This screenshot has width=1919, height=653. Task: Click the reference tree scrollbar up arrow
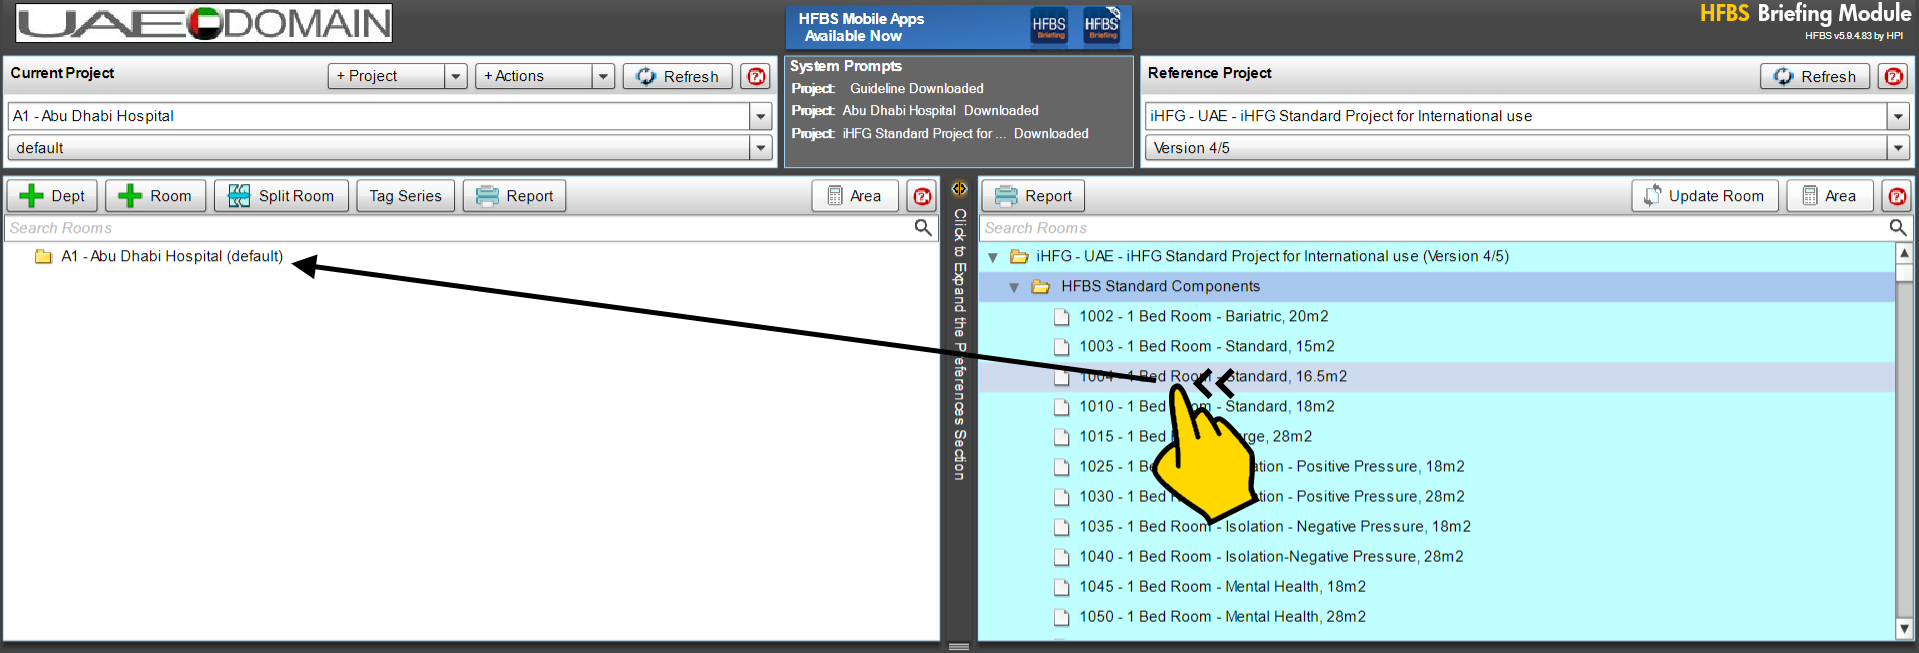click(x=1904, y=253)
